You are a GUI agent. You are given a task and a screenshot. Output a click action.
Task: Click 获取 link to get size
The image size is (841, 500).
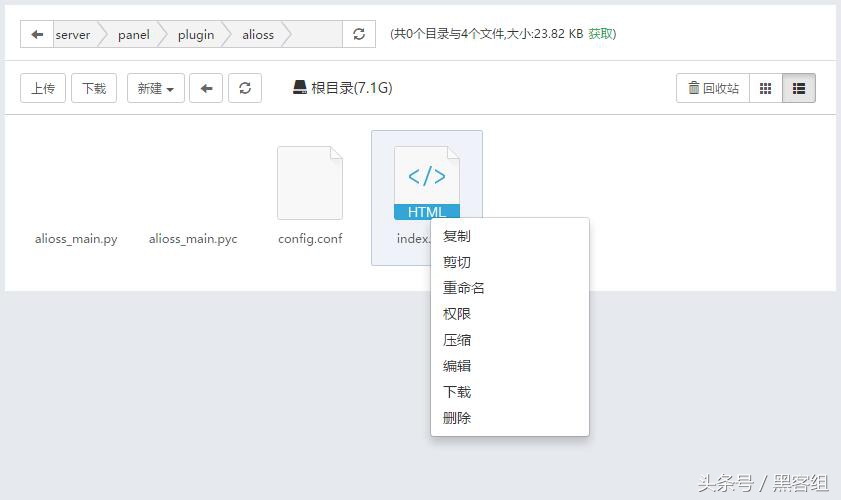click(600, 34)
